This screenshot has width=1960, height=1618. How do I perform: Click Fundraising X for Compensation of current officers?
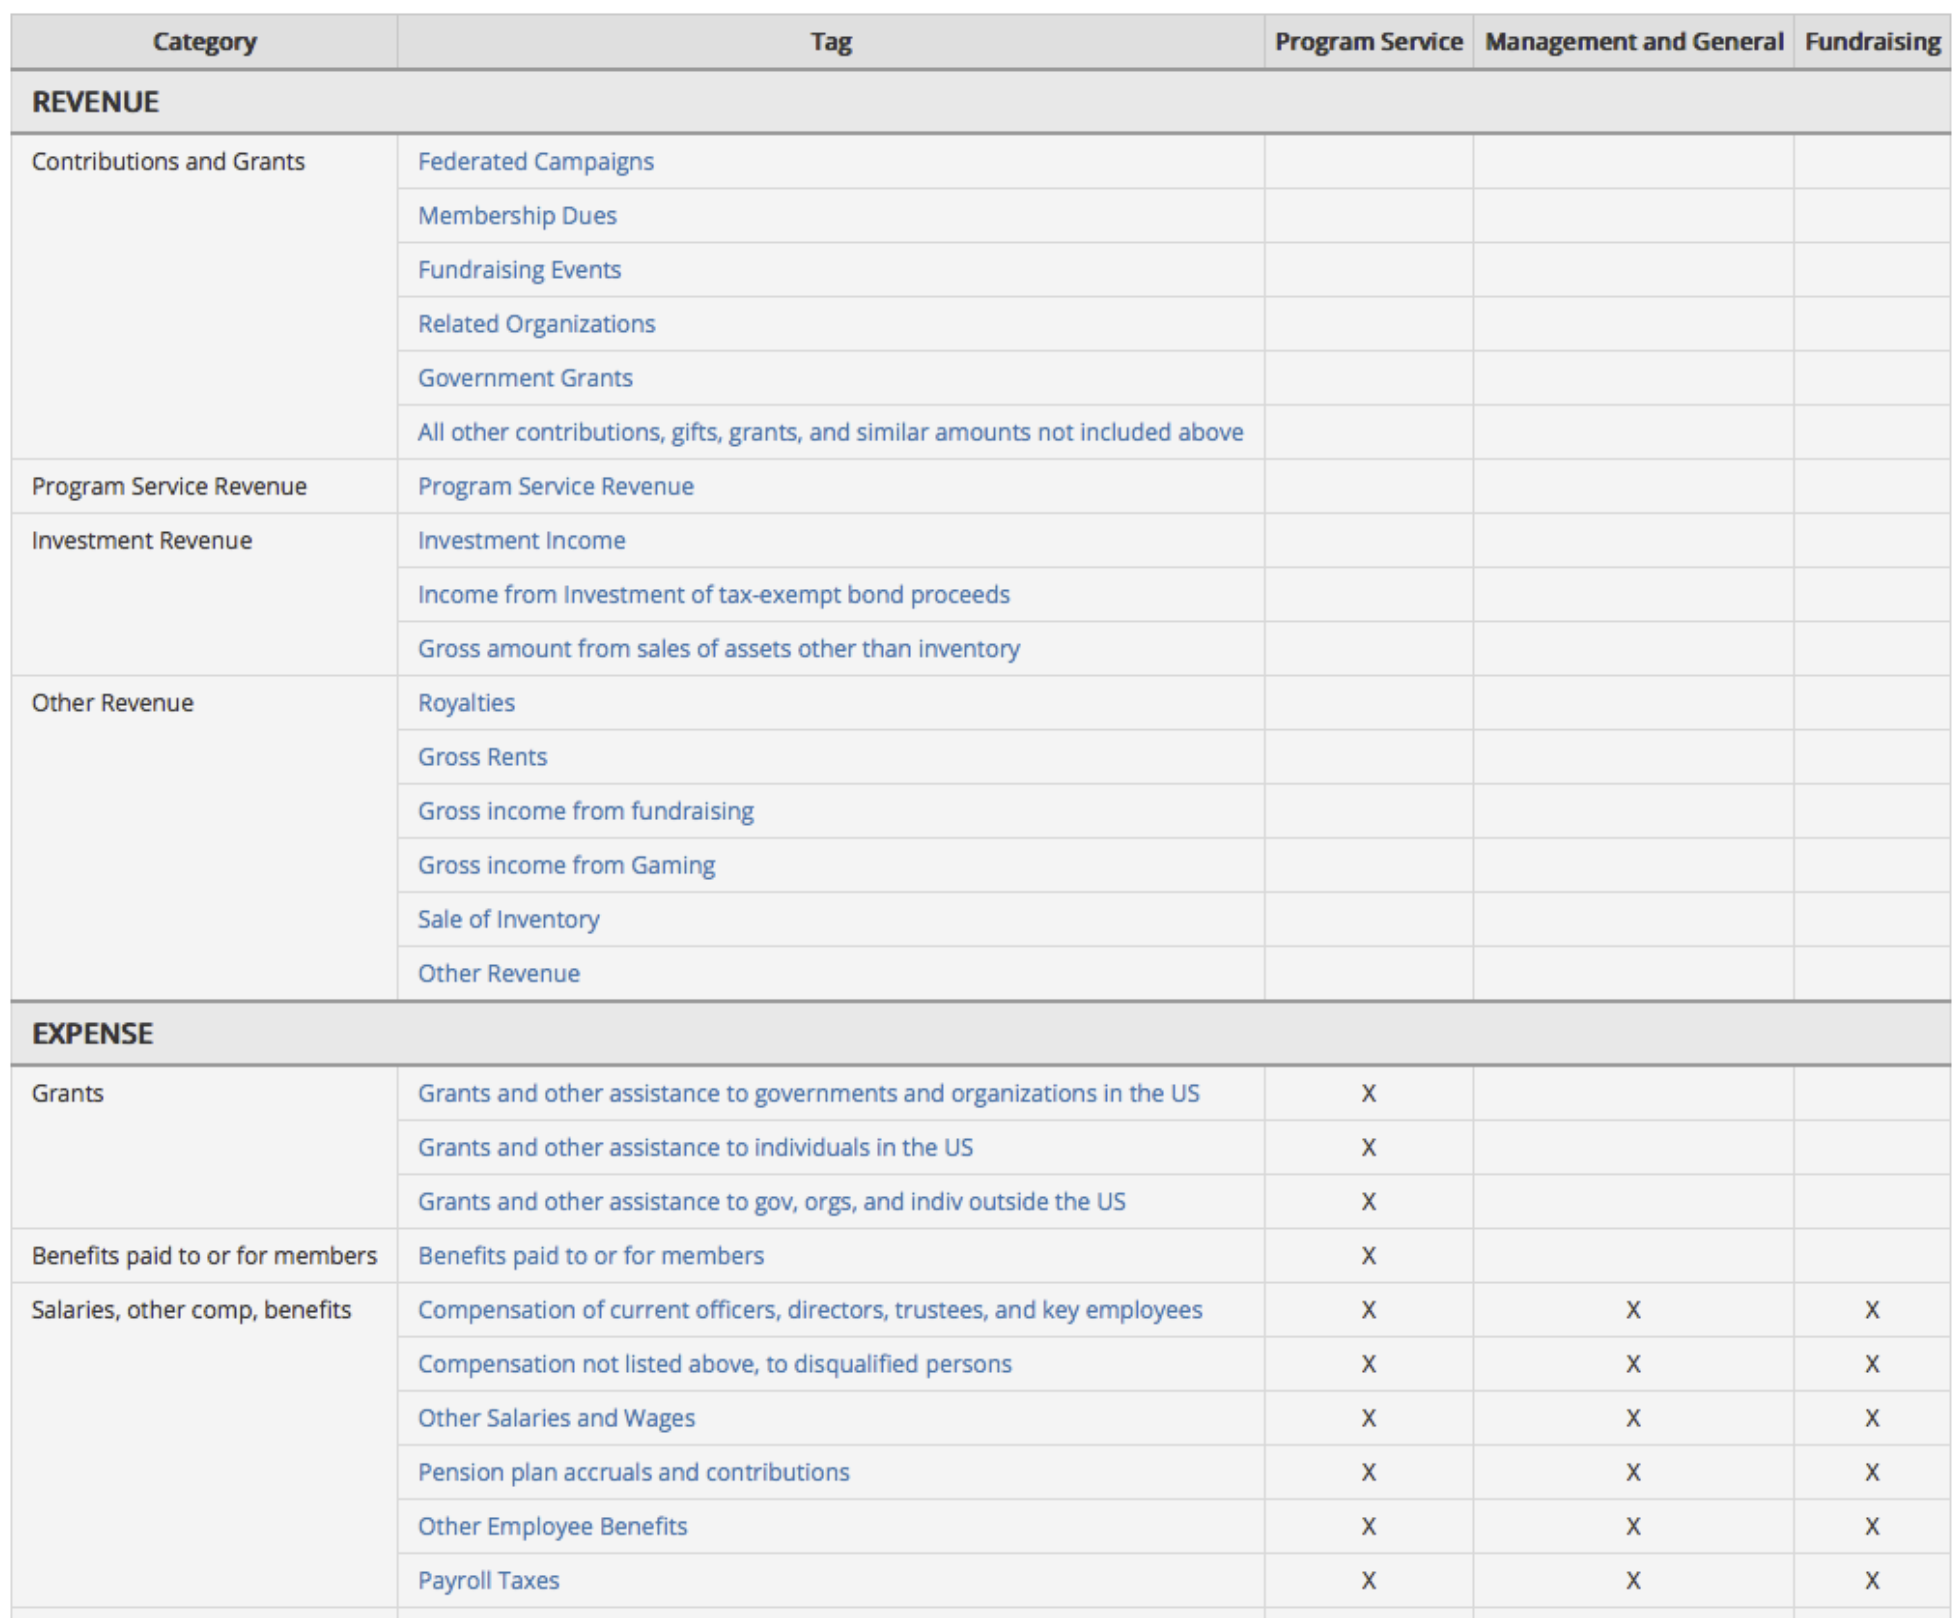pyautogui.click(x=1872, y=1310)
